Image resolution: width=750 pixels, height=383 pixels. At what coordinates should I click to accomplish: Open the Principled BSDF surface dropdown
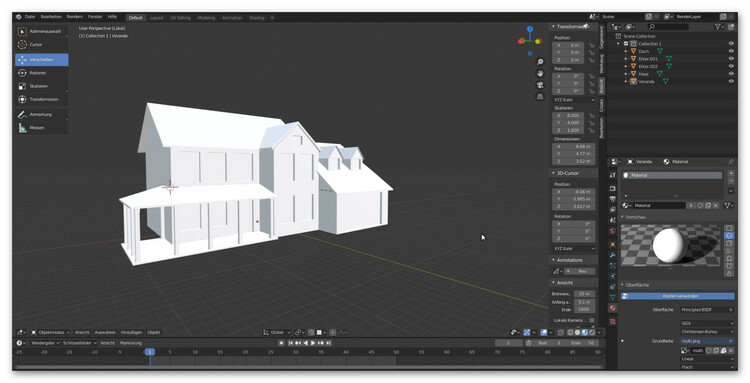707,310
